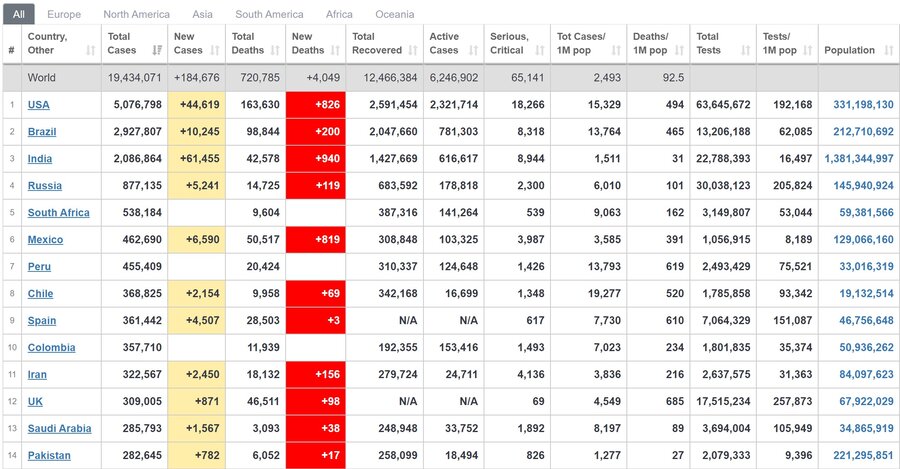
Task: Sort by Tests/1M pop arrows
Action: click(808, 51)
